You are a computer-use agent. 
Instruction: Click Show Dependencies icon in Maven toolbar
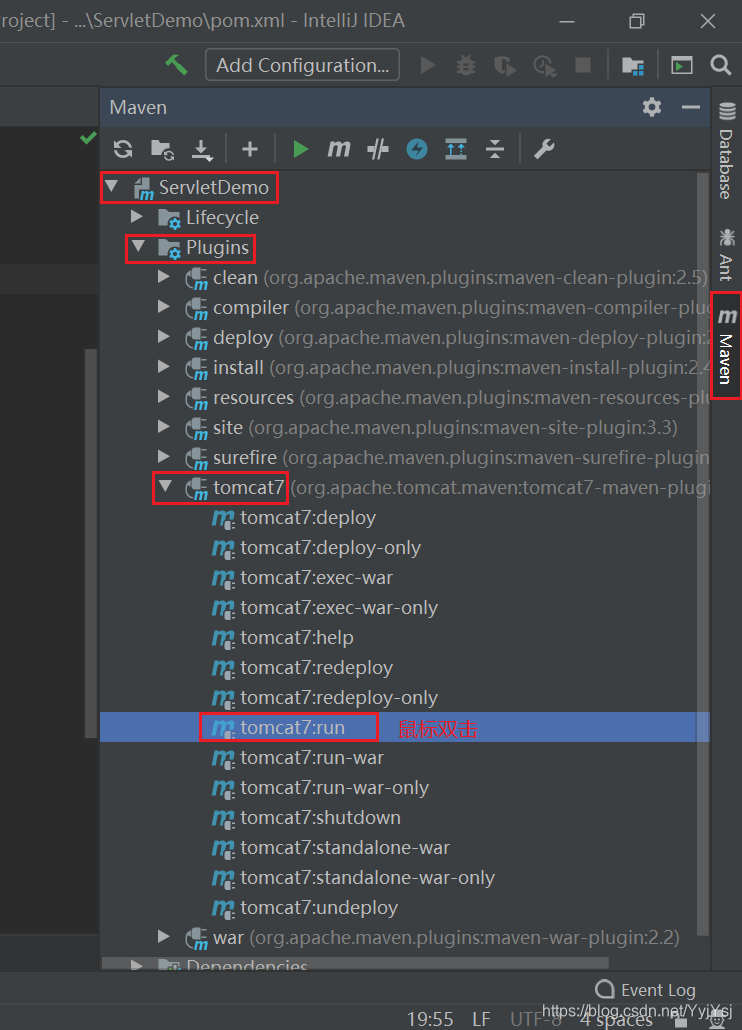tap(456, 149)
